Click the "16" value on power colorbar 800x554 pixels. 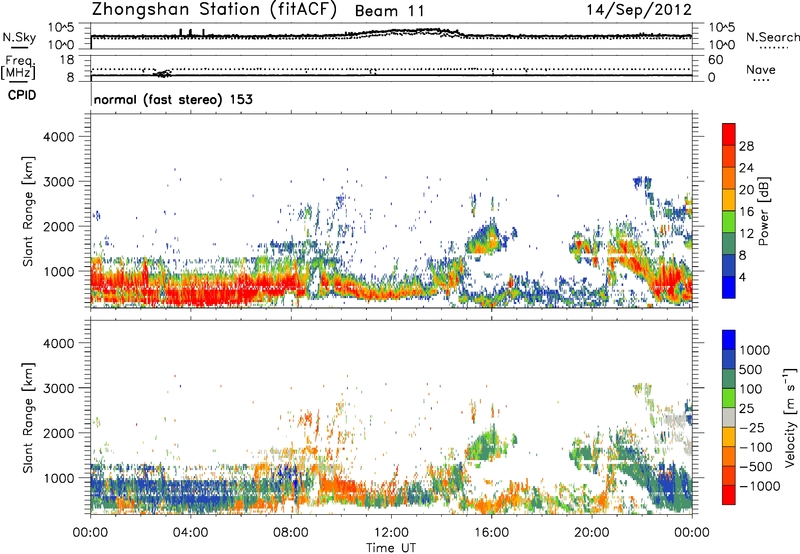[746, 212]
